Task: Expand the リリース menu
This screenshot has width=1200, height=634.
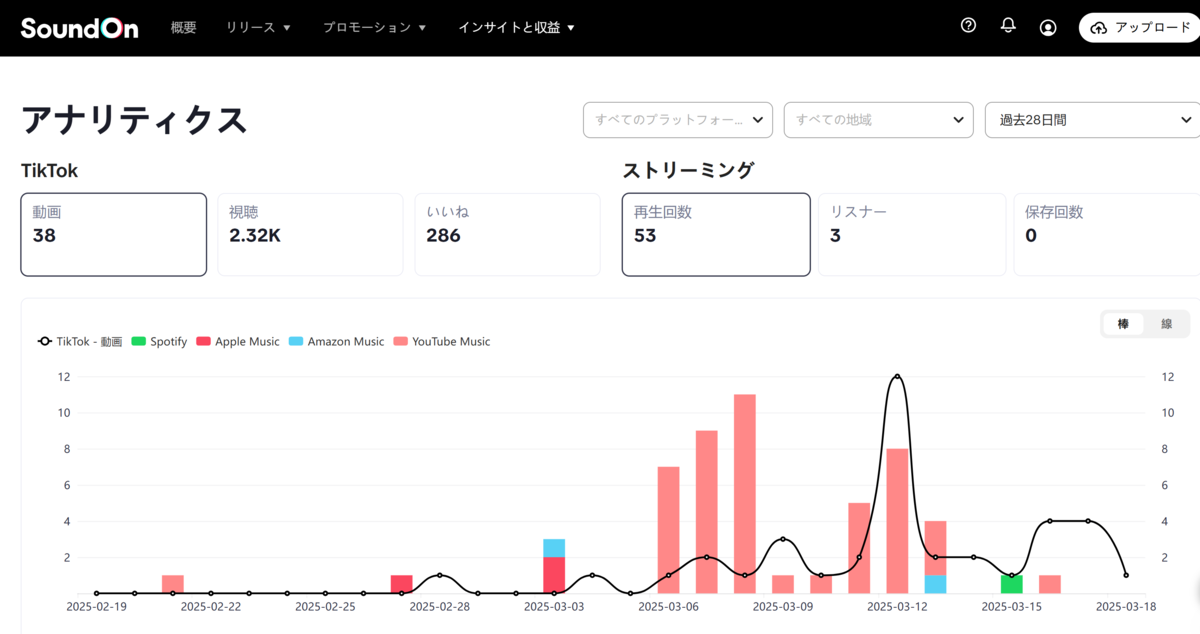Action: click(258, 28)
